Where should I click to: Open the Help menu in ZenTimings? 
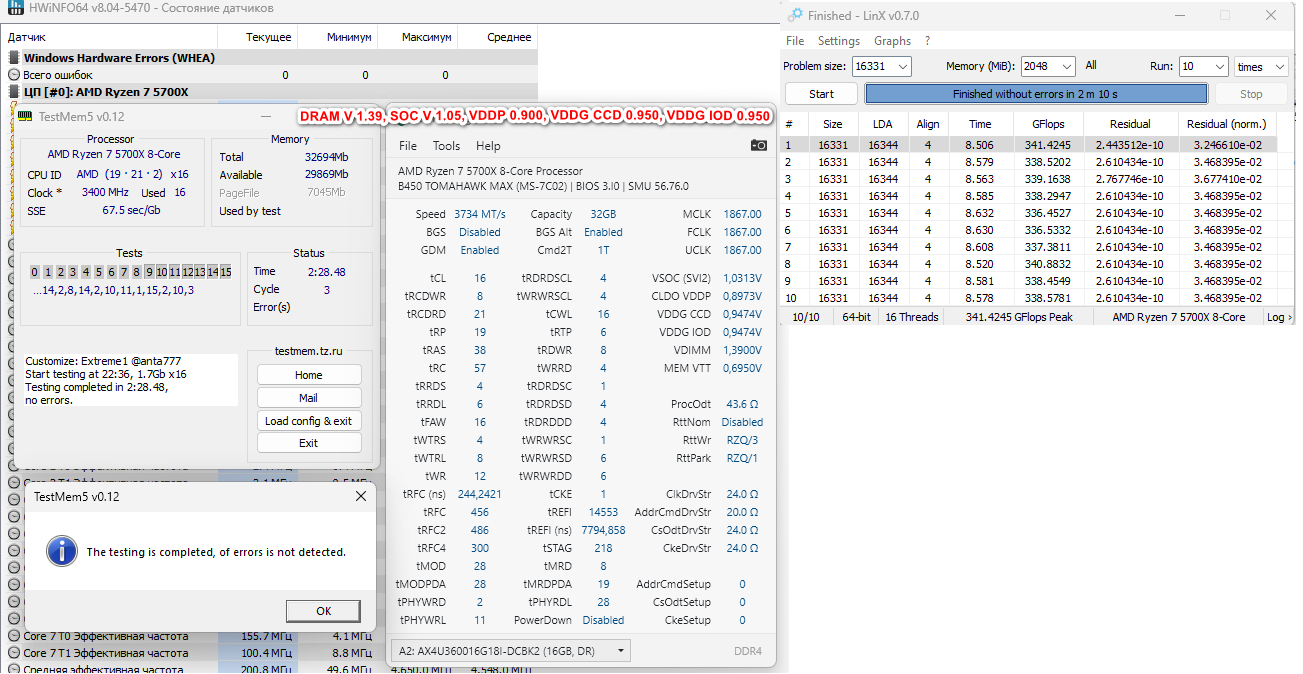pyautogui.click(x=488, y=146)
